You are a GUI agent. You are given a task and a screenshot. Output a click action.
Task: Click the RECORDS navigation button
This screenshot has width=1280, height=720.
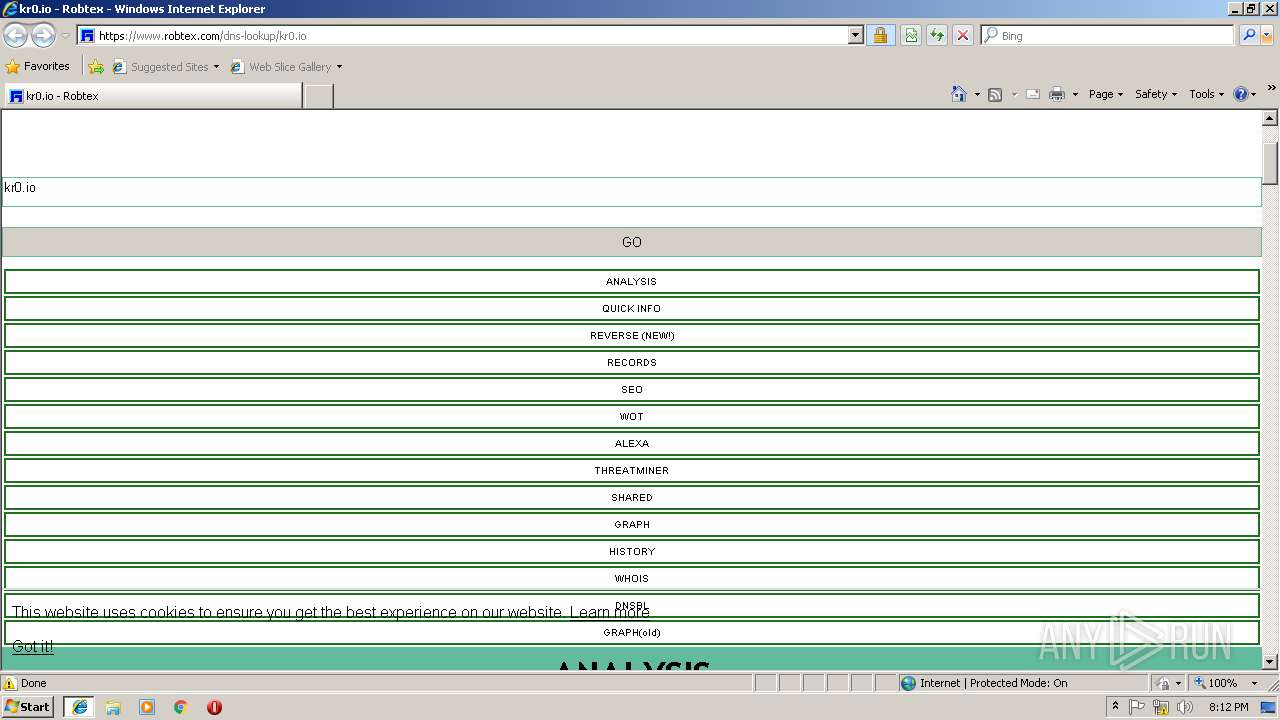[x=631, y=362]
